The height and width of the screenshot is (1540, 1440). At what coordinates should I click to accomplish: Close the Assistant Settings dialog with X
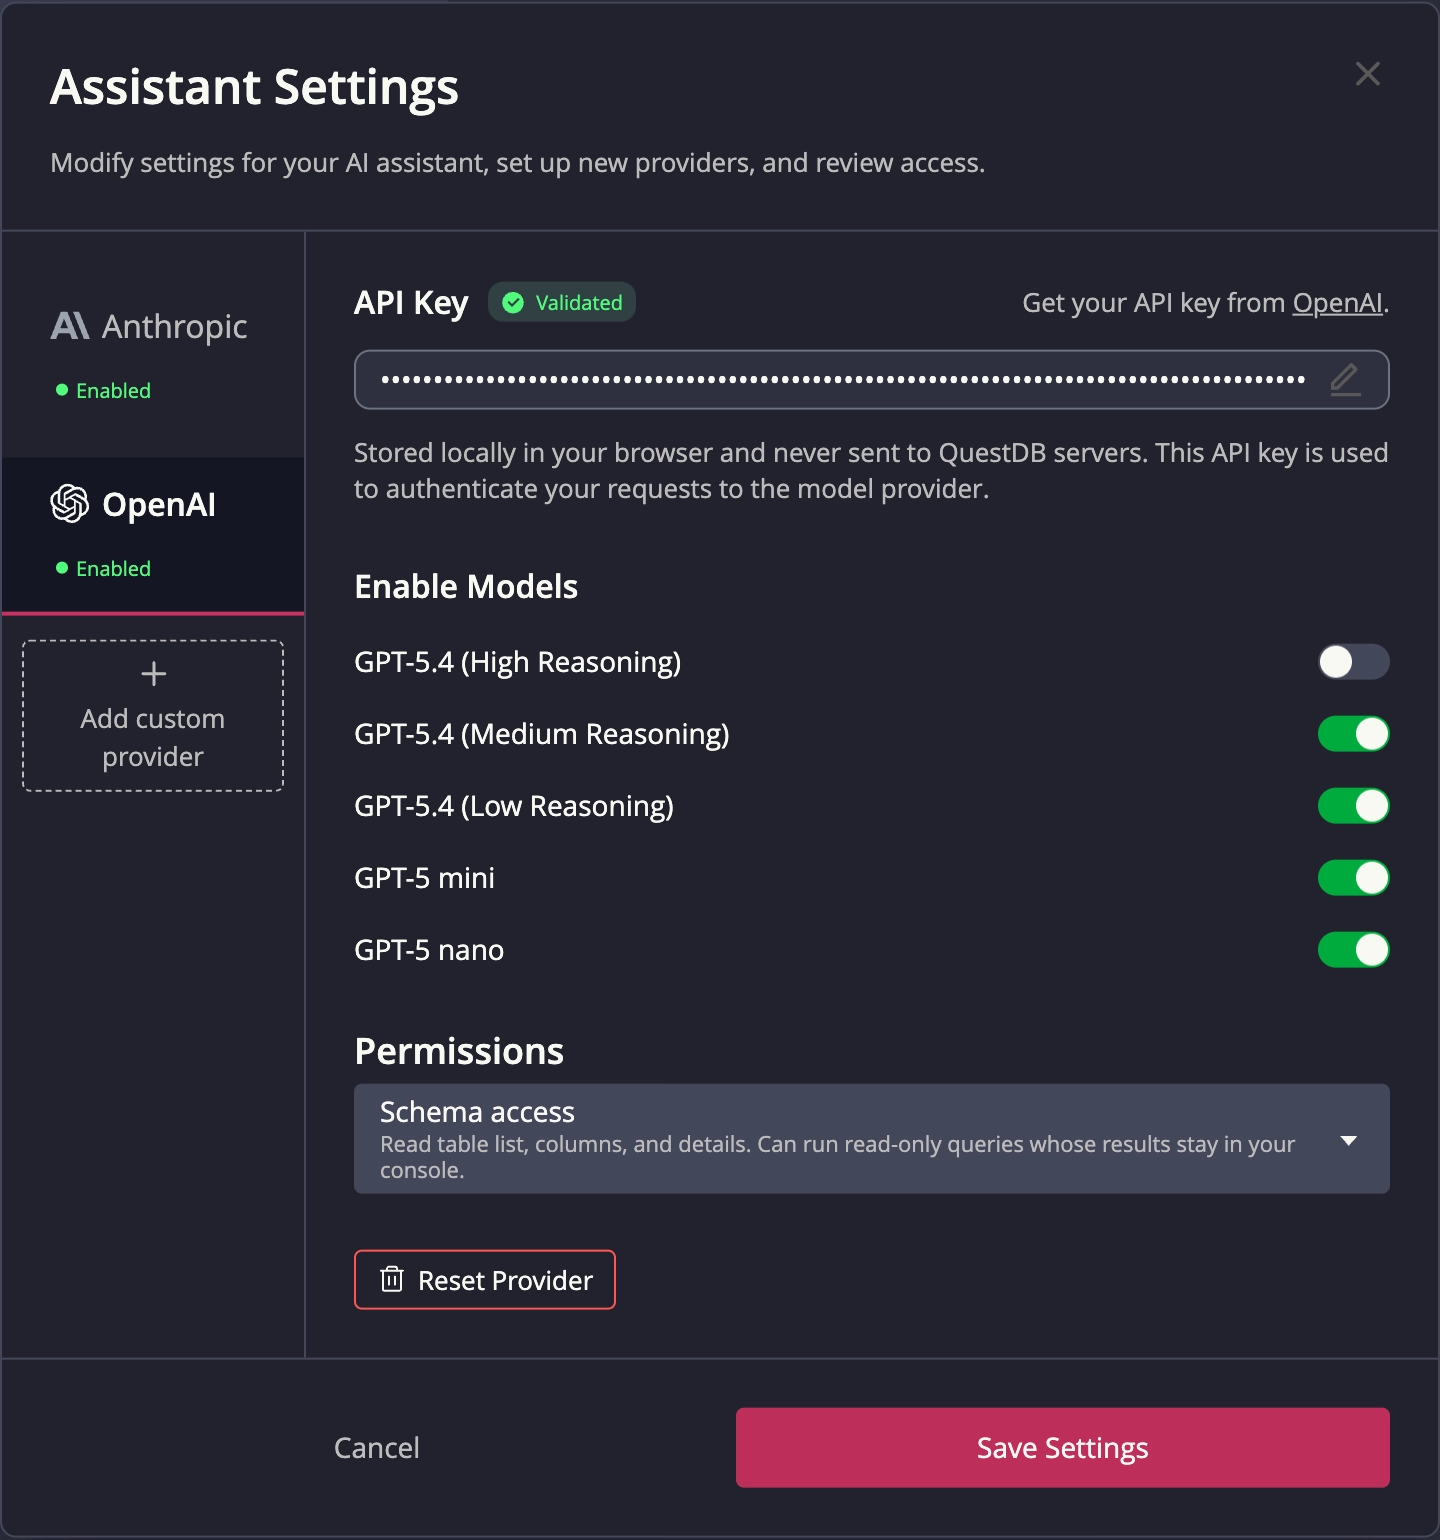(x=1367, y=74)
